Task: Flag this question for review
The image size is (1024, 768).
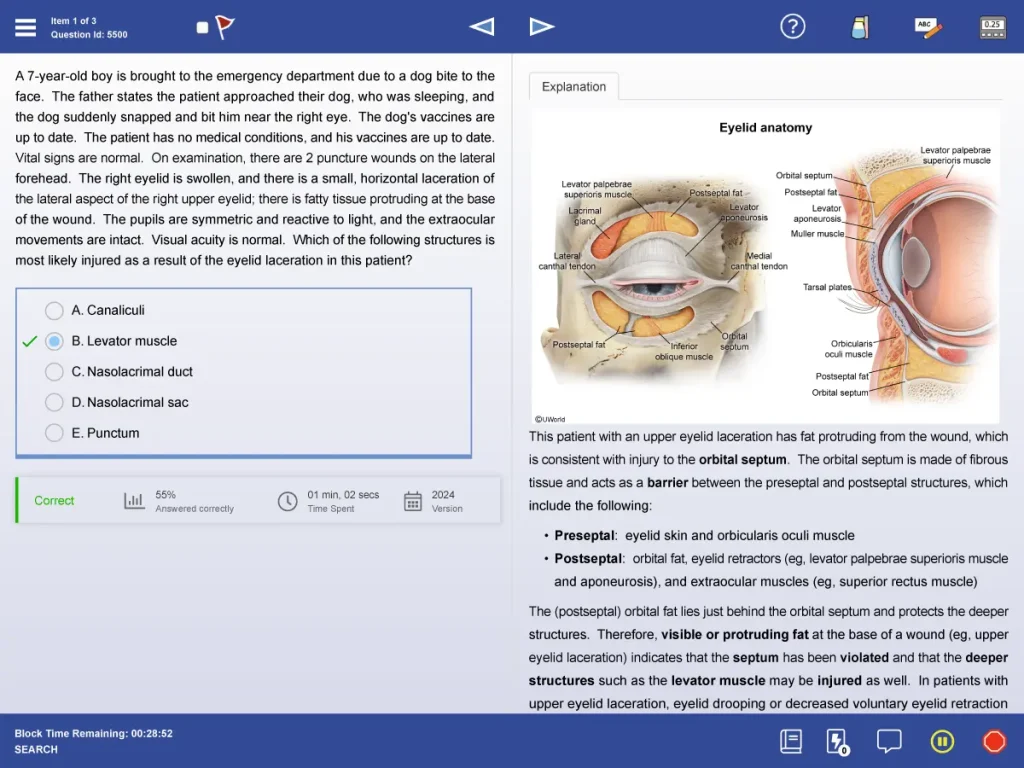Action: coord(222,26)
